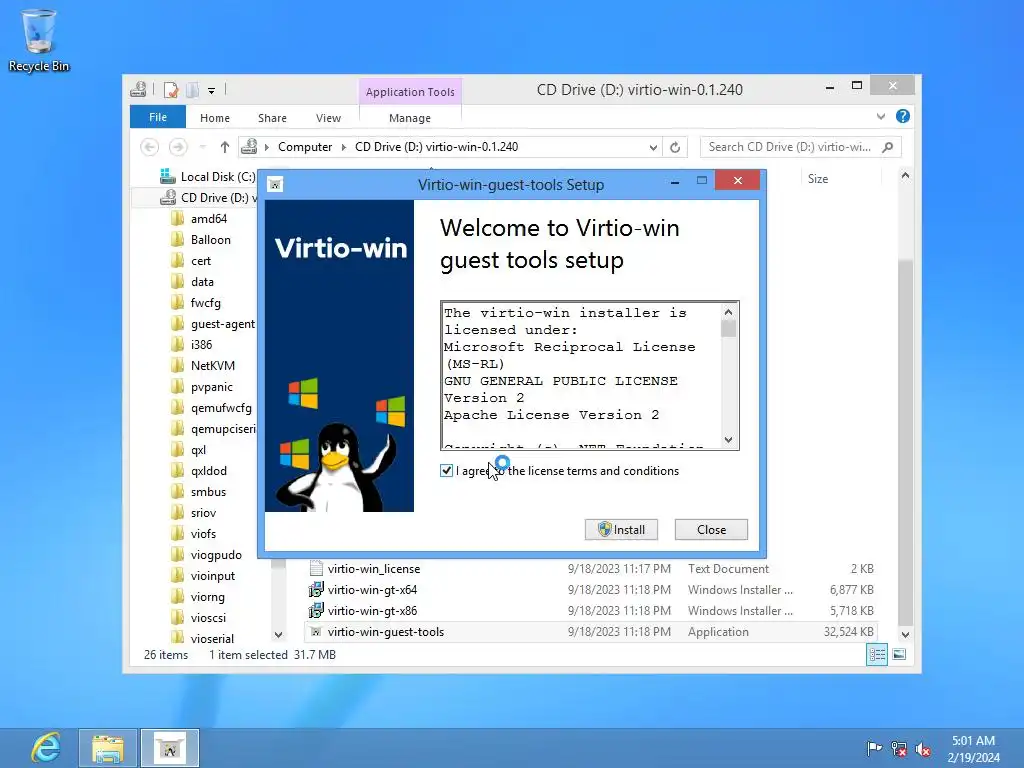
Task: Click the Explorer window system icon
Action: pos(138,89)
